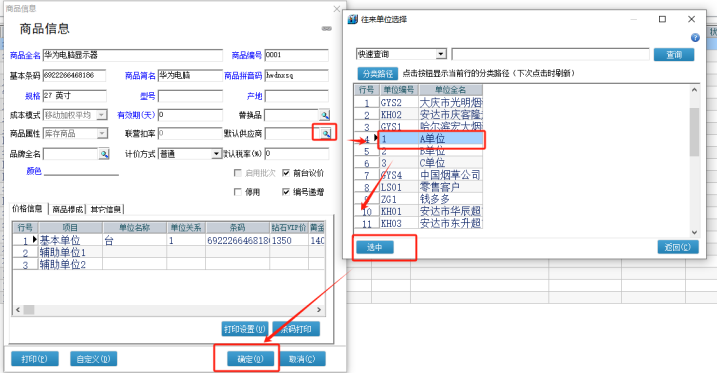Viewport: 718px width, 374px height.
Task: Click the 辅助单位1 row in the price table
Action: 169,252
